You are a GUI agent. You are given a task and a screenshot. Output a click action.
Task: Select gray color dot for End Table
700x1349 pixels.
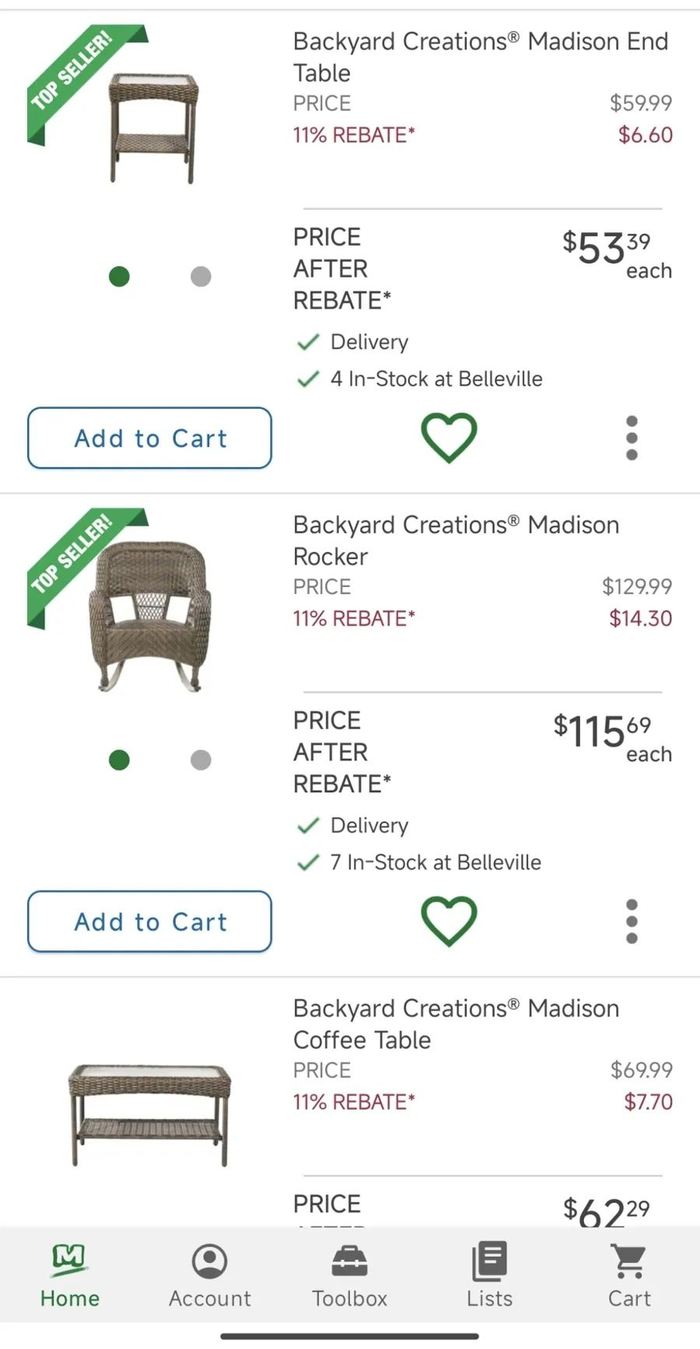201,276
